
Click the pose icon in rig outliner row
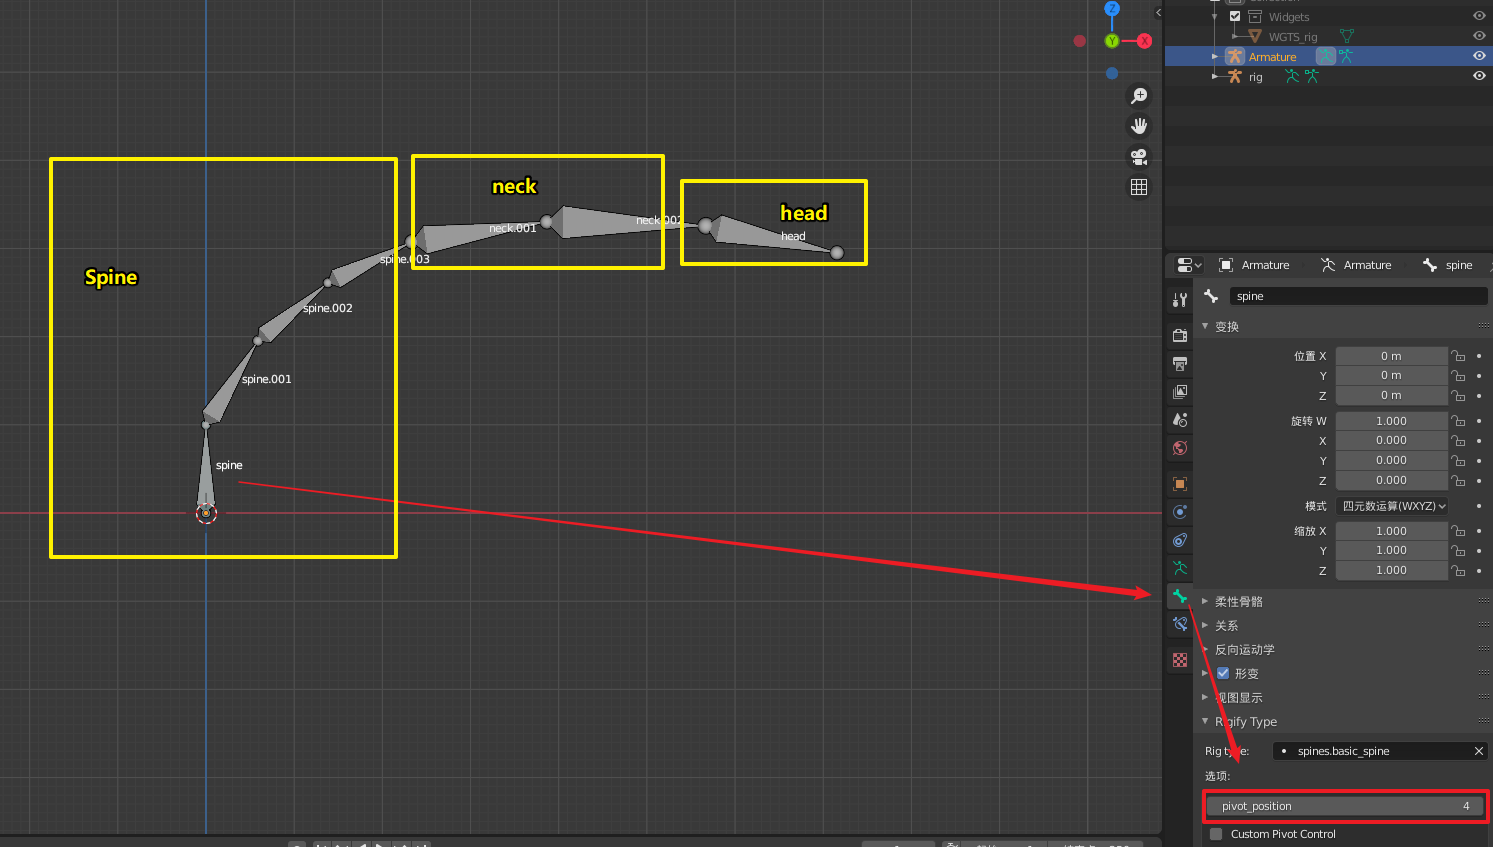1312,76
